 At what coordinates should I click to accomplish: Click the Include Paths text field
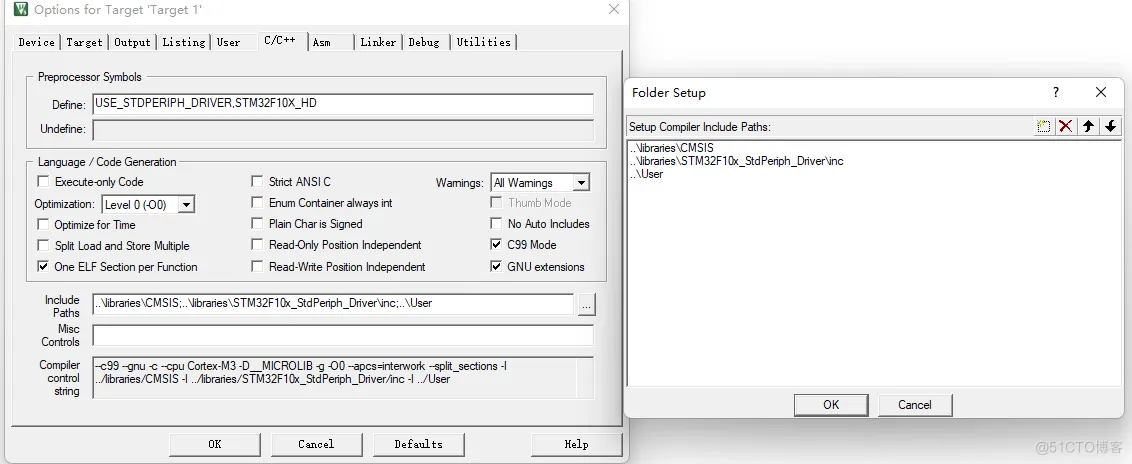(x=333, y=305)
